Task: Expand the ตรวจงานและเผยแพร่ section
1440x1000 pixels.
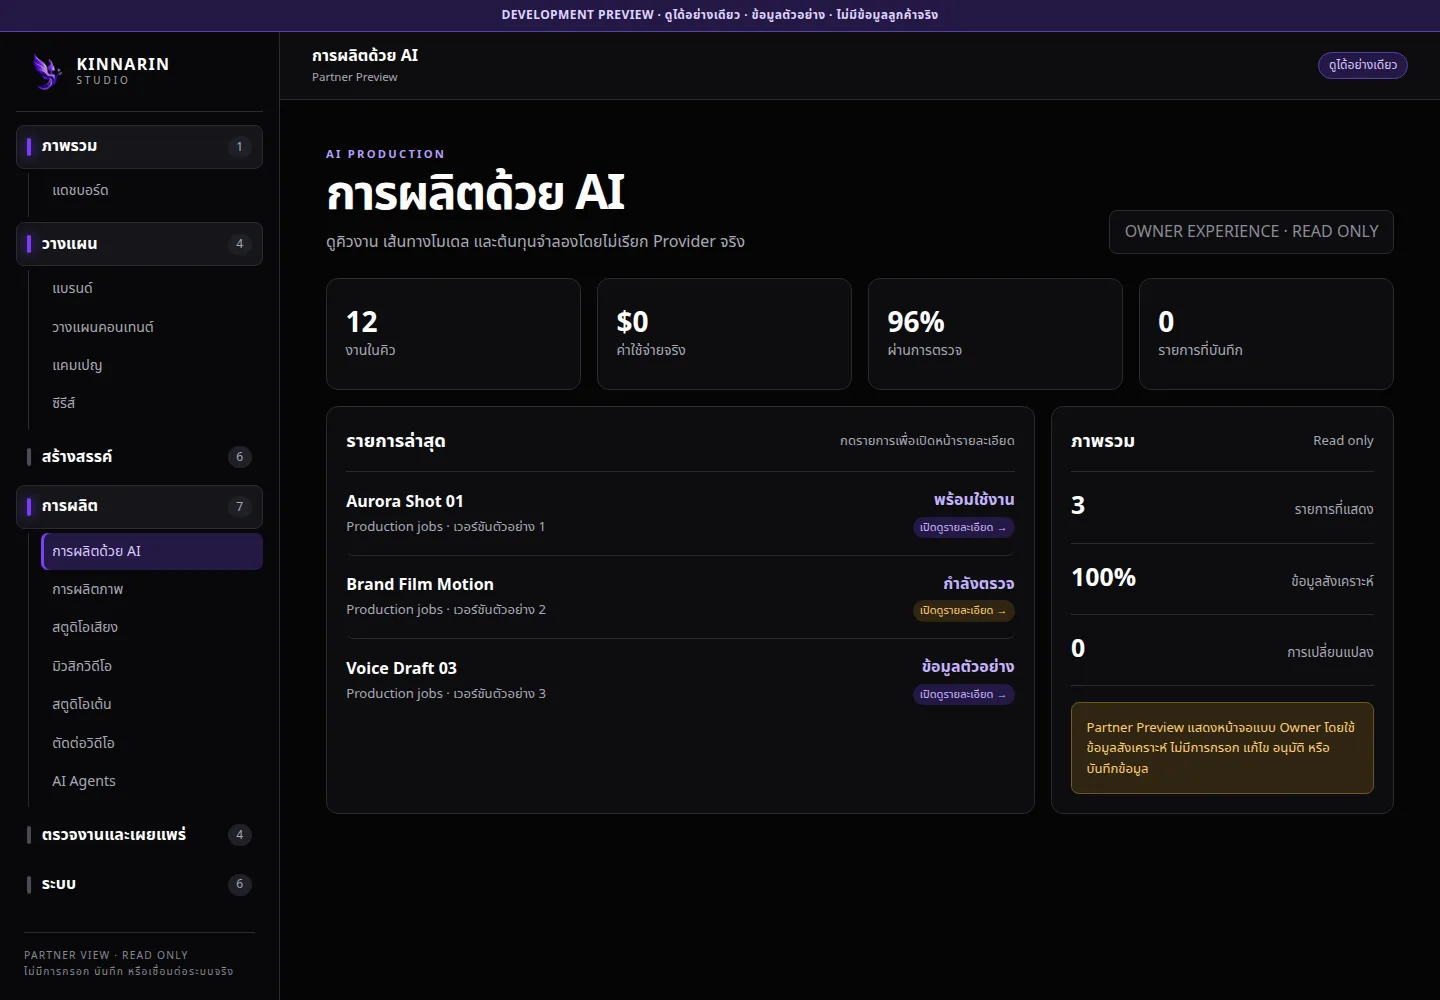Action: click(x=139, y=835)
